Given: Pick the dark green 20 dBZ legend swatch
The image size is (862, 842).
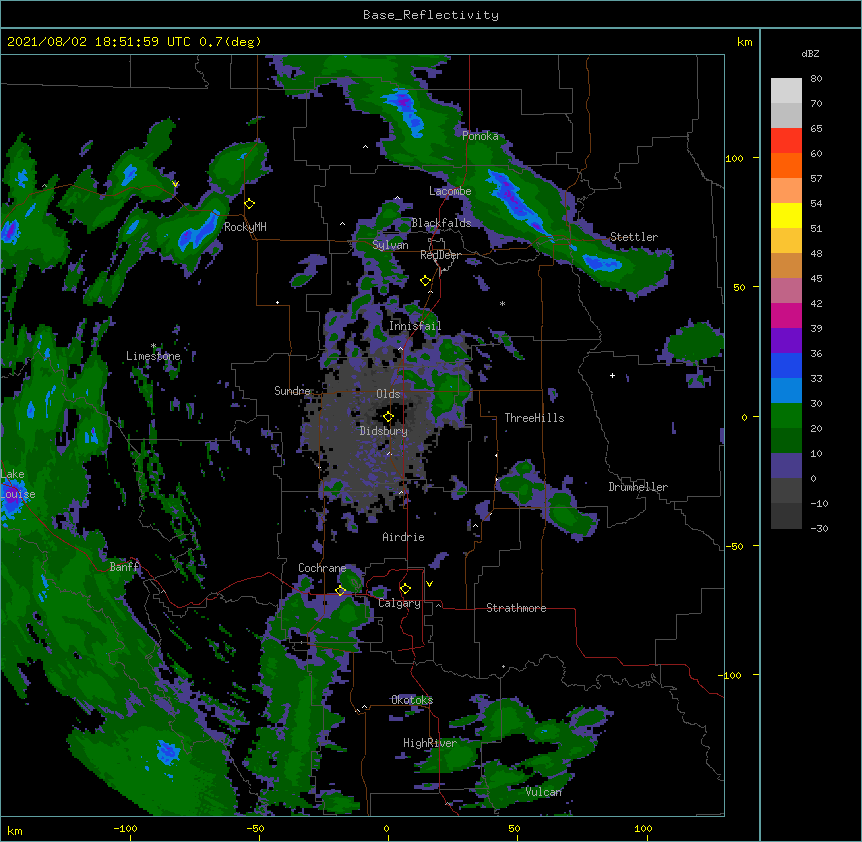Looking at the screenshot, I should [786, 441].
